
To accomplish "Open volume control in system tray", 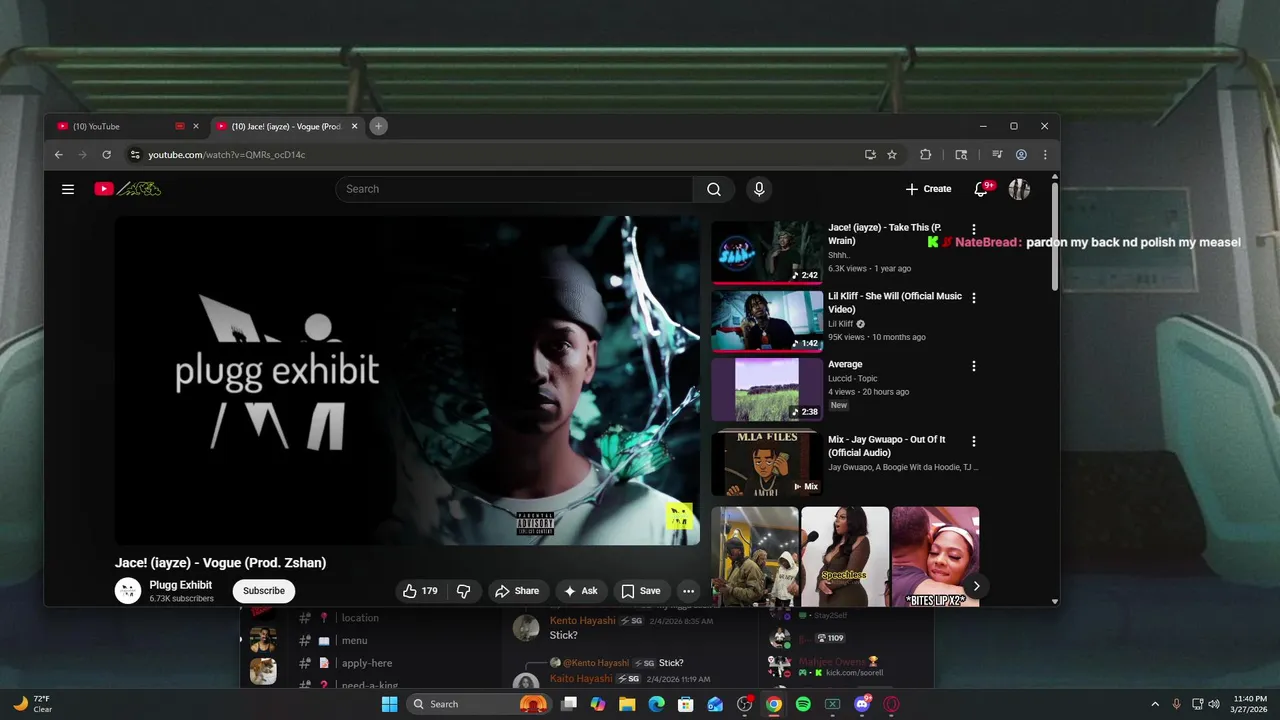I will [x=1214, y=704].
